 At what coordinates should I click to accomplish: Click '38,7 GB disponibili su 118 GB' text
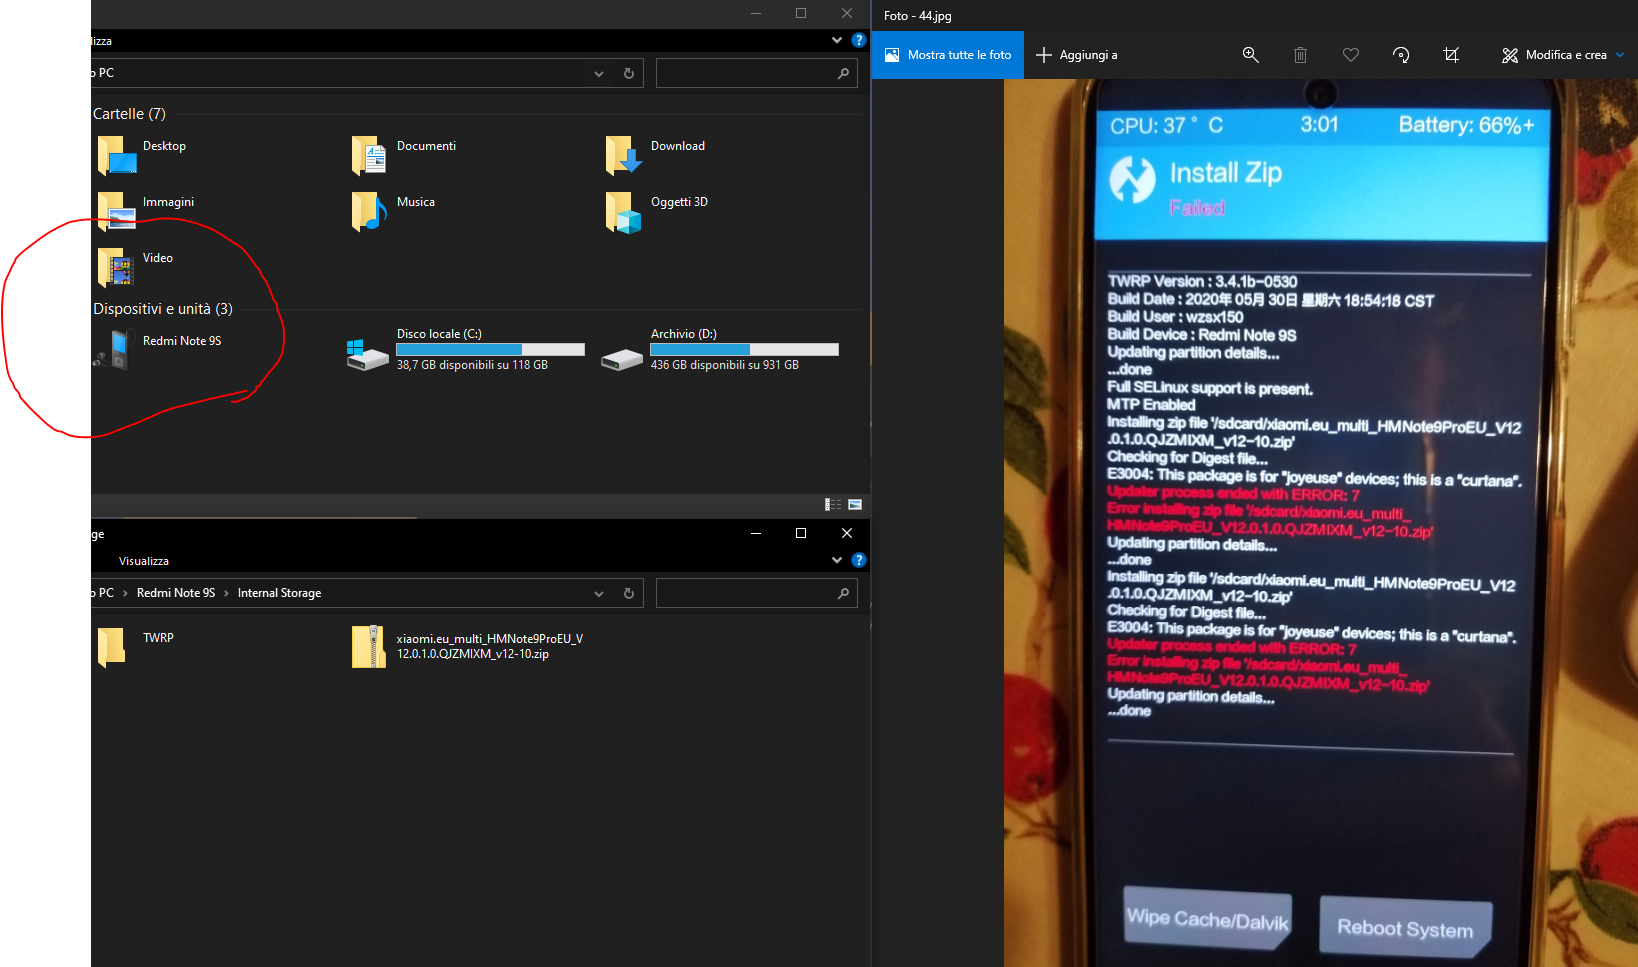point(472,365)
